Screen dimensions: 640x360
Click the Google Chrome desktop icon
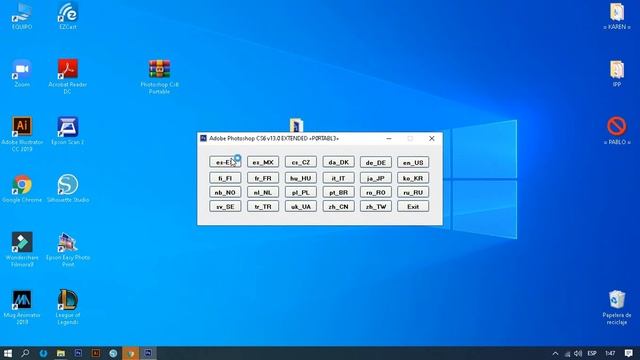[x=22, y=189]
